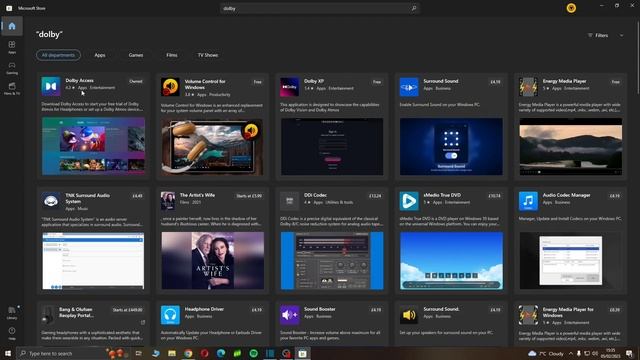Open File Explorer from the taskbar
Screen dimensions: 640x360
(x=171, y=353)
